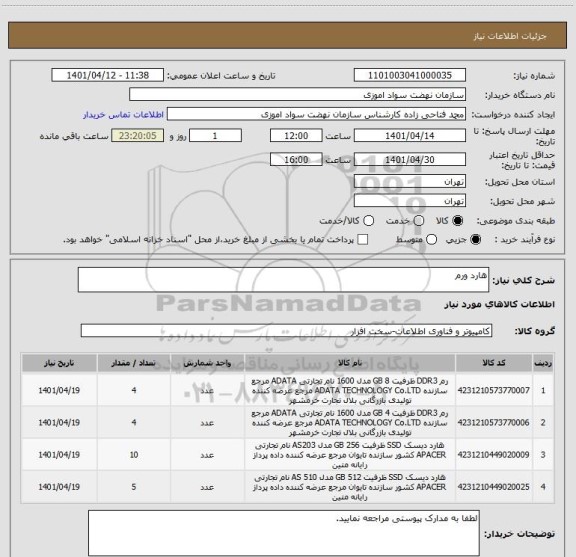Click the section title اطلاعات کالاهای مورد نیاز
The height and width of the screenshot is (557, 576).
(x=500, y=305)
